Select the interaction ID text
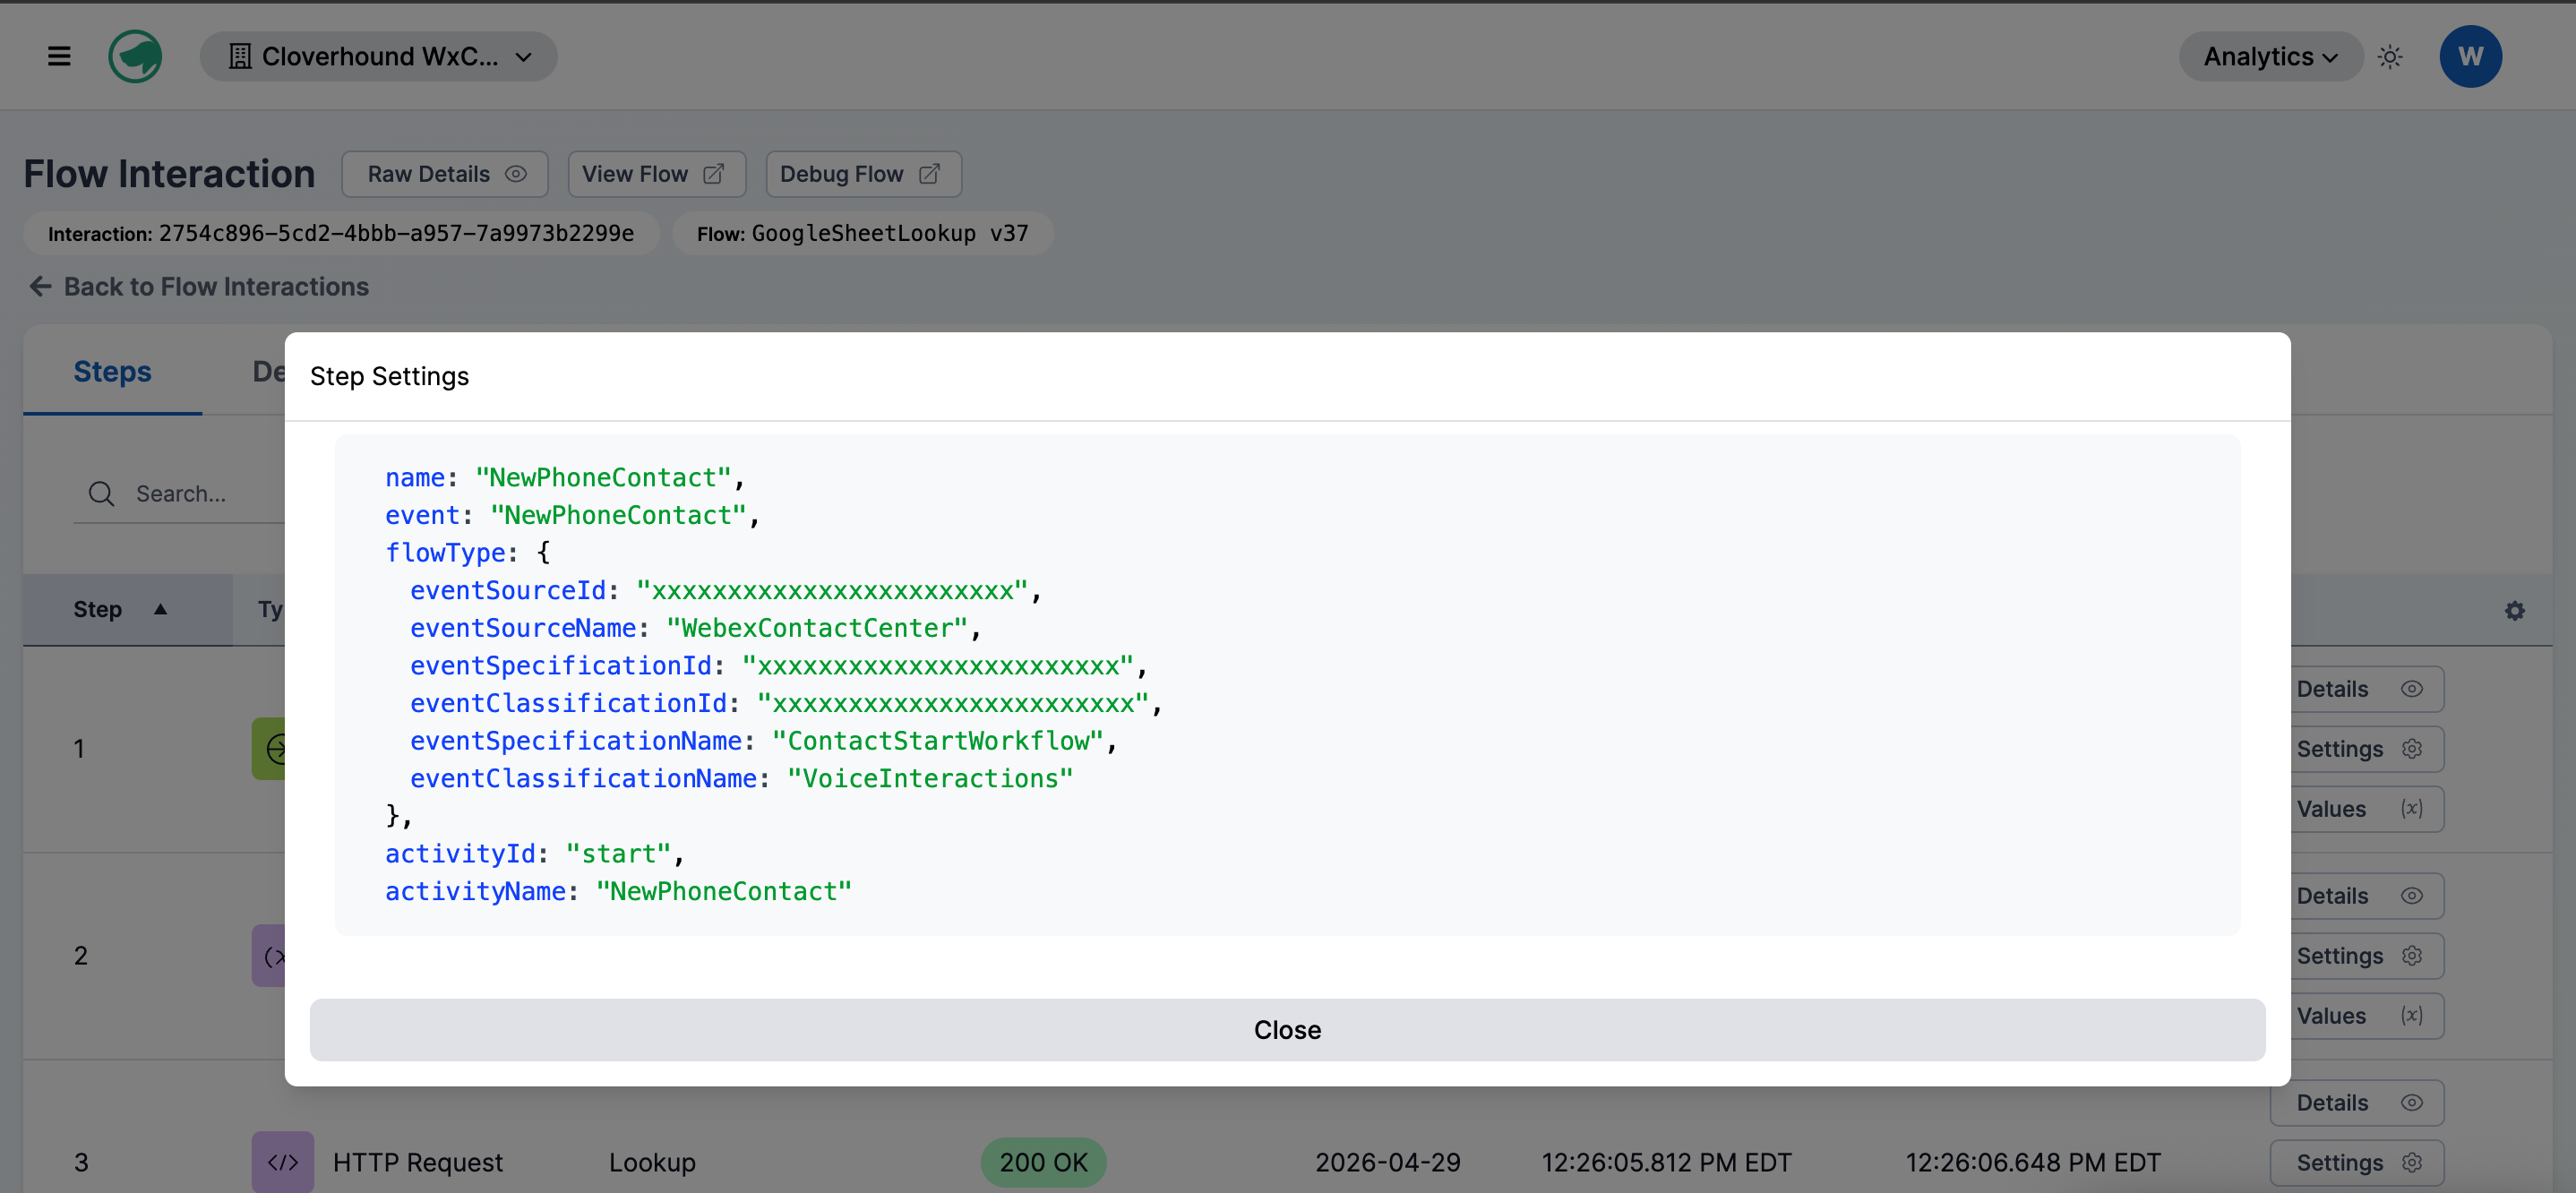Image resolution: width=2576 pixels, height=1193 pixels. [396, 233]
